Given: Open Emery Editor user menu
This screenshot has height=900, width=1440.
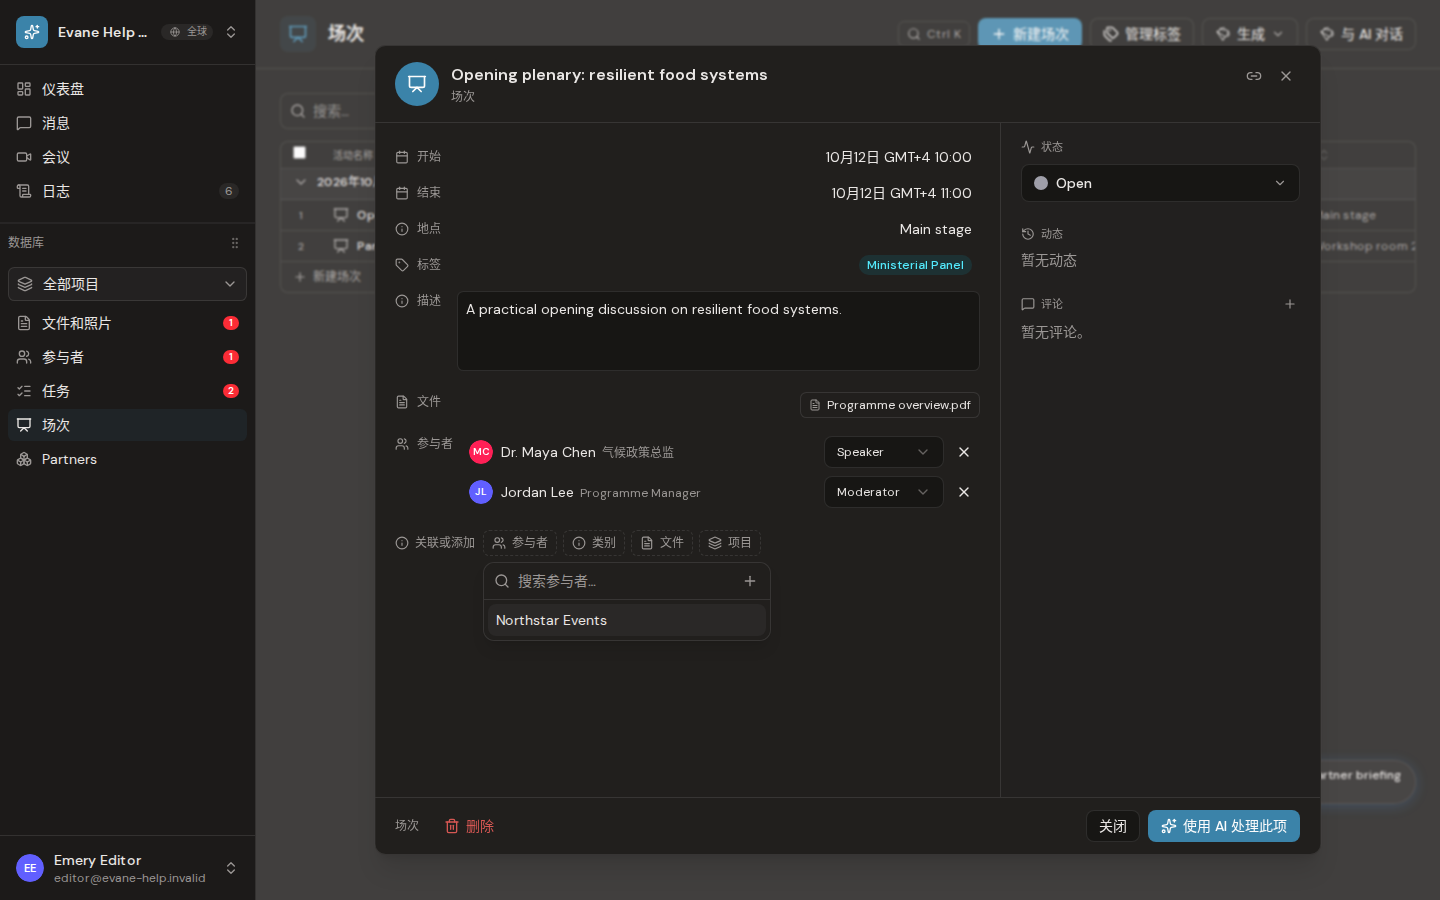Looking at the screenshot, I should (x=127, y=868).
